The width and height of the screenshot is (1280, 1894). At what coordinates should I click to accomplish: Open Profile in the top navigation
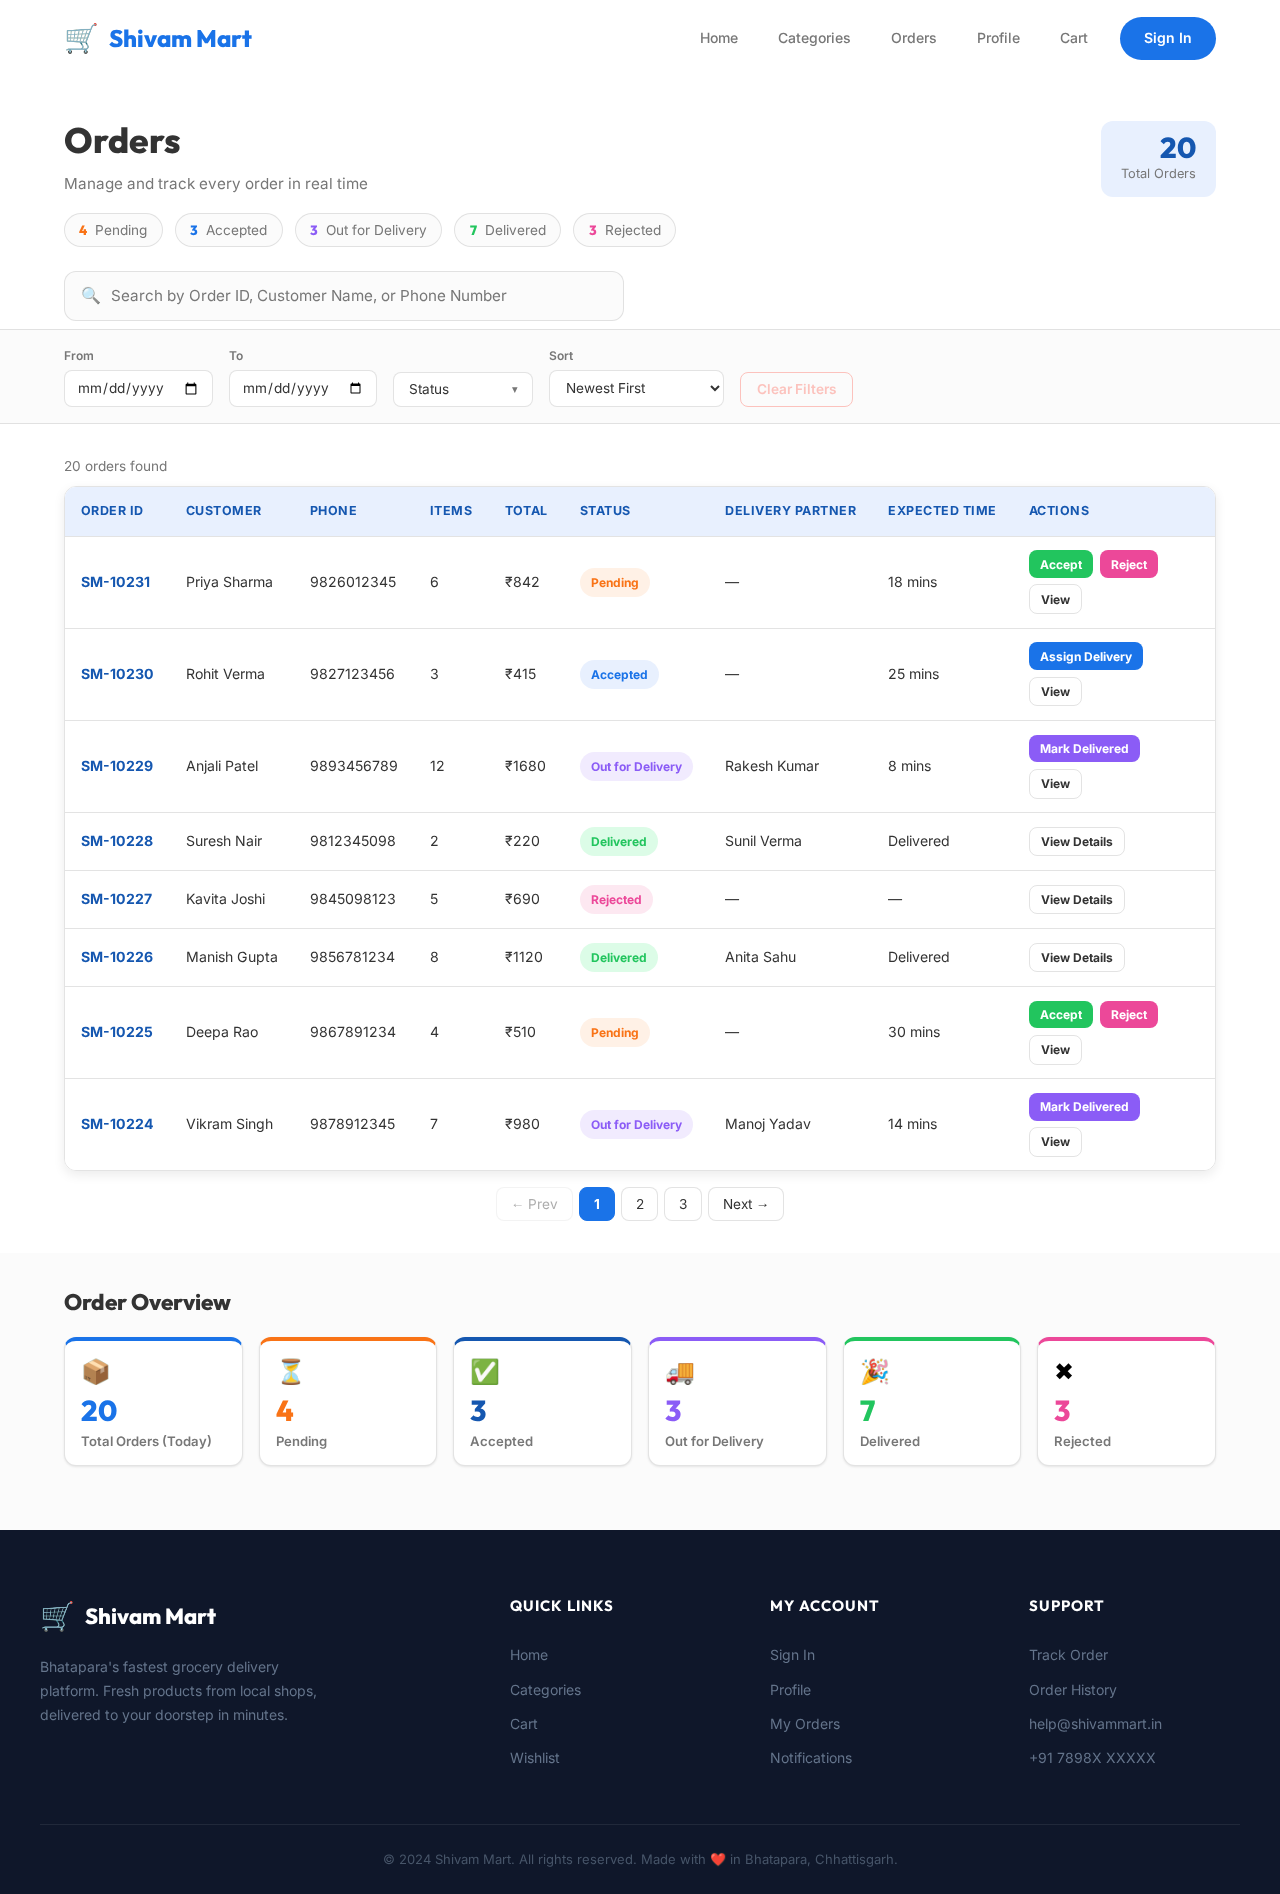click(x=998, y=38)
